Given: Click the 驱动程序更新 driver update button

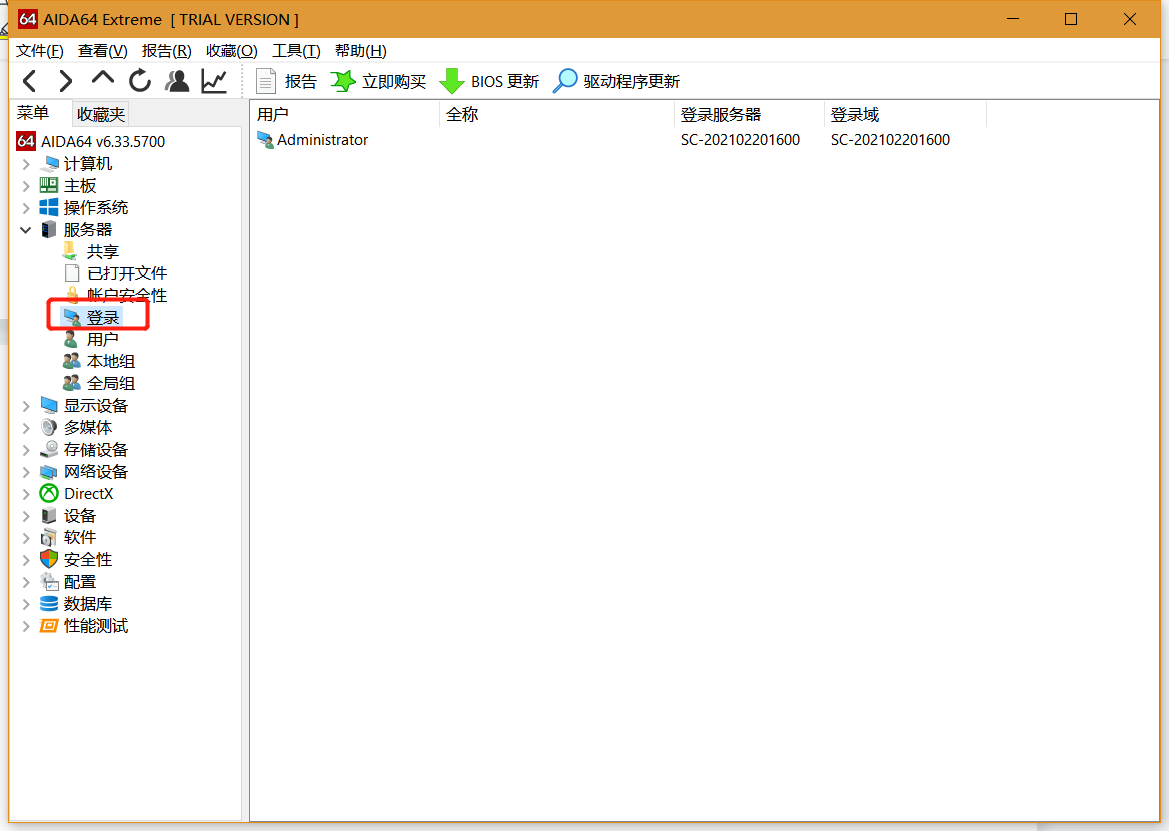Looking at the screenshot, I should pos(617,81).
